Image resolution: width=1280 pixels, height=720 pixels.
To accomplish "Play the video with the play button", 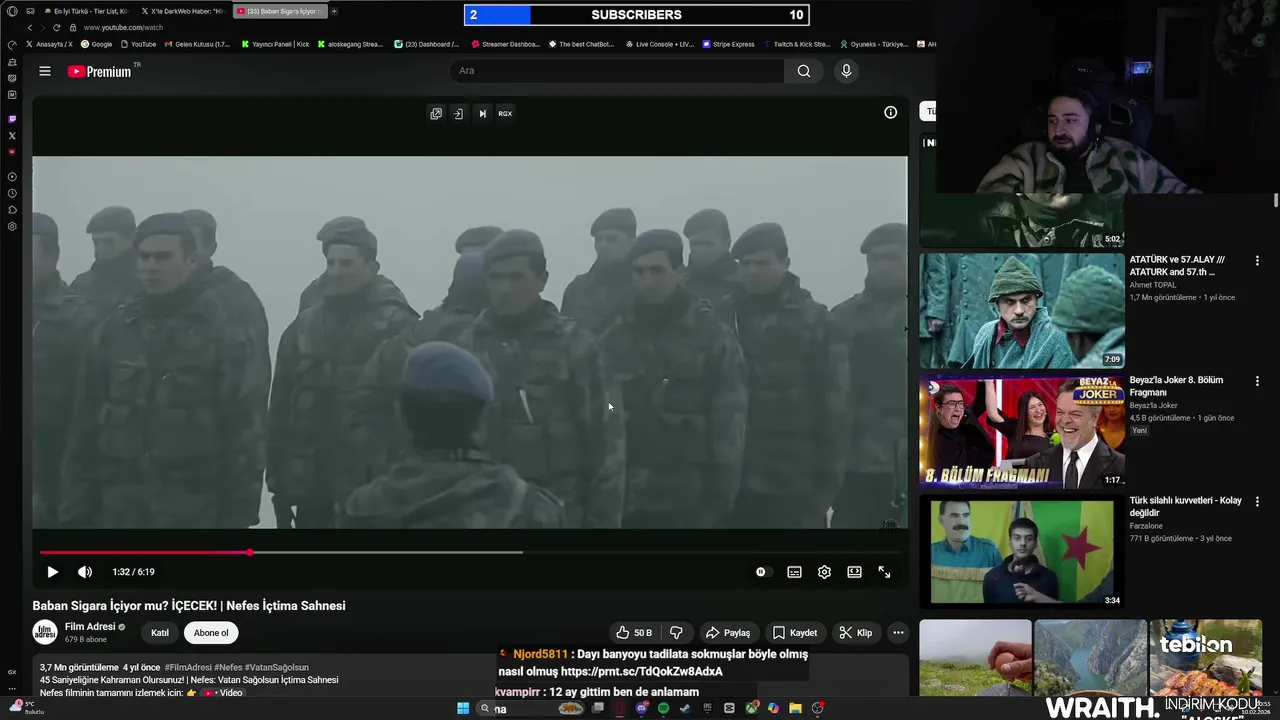I will coord(52,572).
